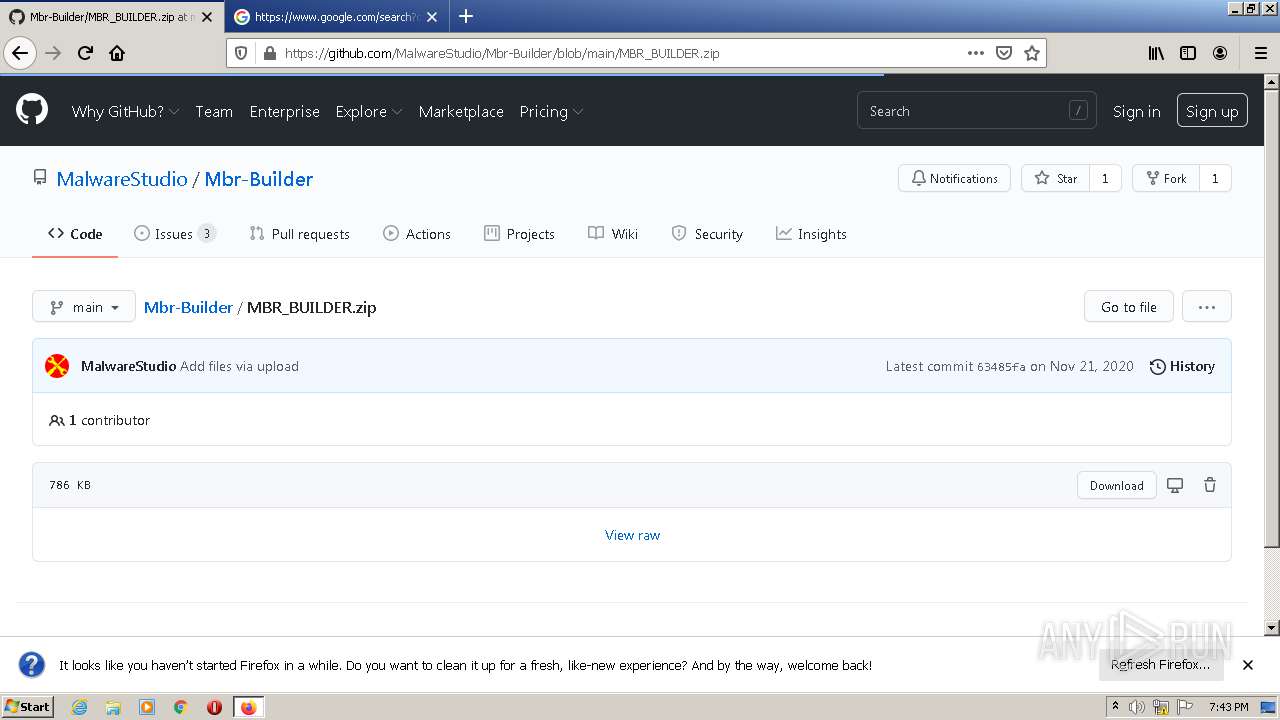Open main branch selector dropdown
Image resolution: width=1280 pixels, height=720 pixels.
tap(84, 307)
